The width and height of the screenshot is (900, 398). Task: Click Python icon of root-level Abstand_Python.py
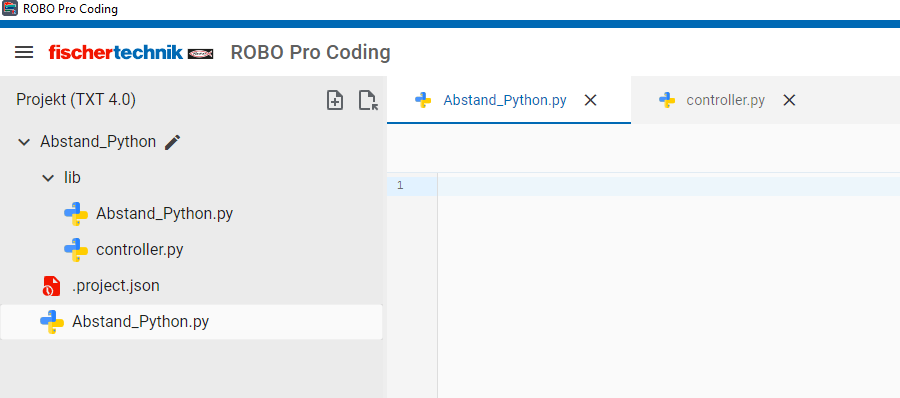(52, 322)
